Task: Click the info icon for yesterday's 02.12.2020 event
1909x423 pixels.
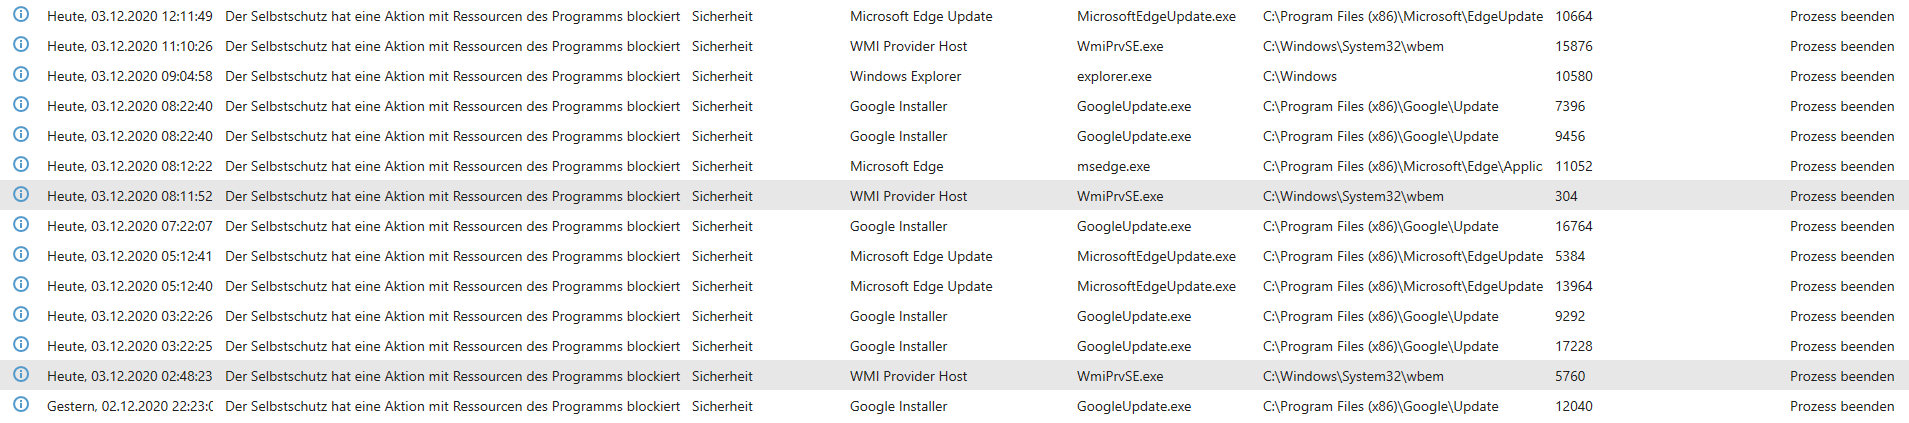Action: pyautogui.click(x=21, y=405)
